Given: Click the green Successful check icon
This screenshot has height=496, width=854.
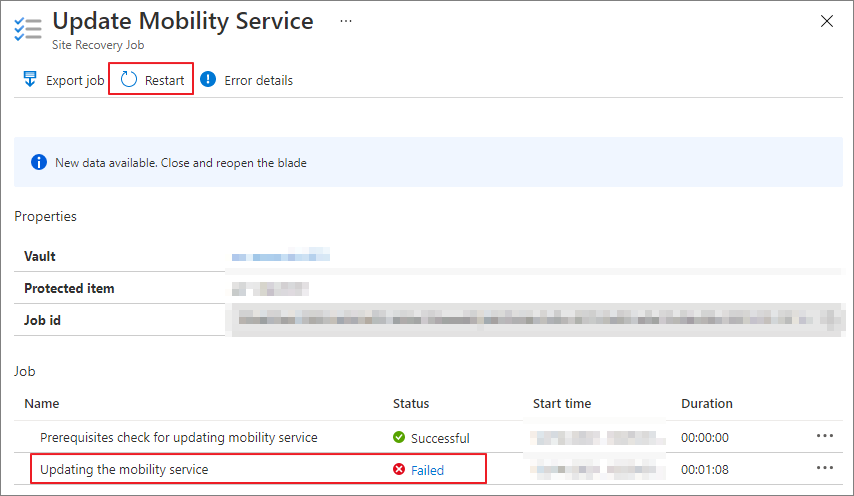Looking at the screenshot, I should click(x=399, y=437).
